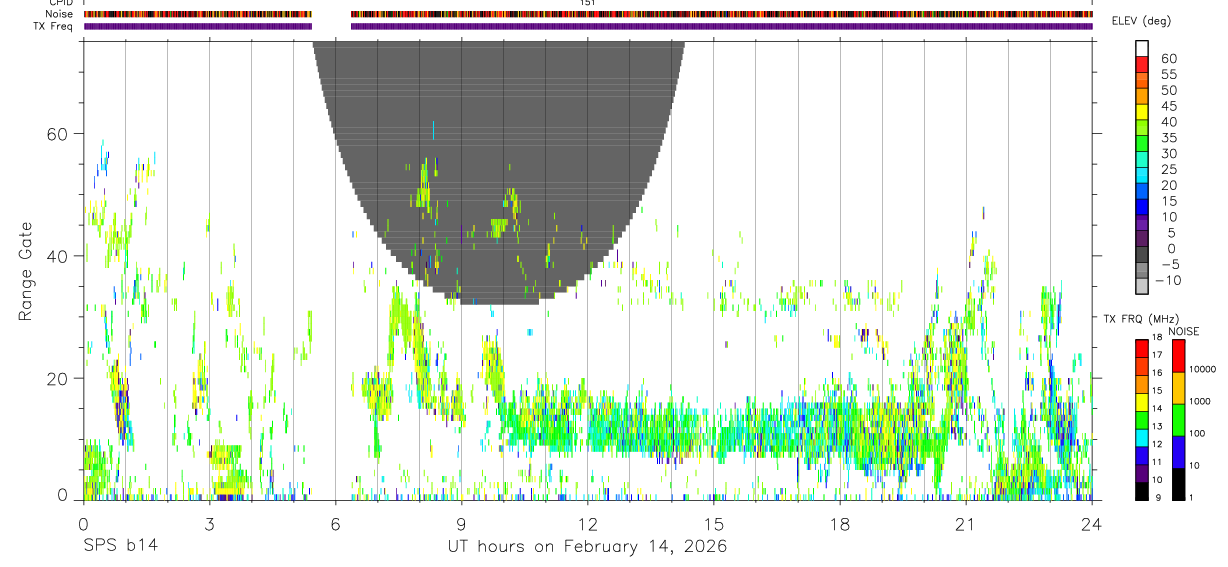Click the lightest grey bottom ELEV colorbar swatch
The width and height of the screenshot is (1228, 567).
(x=1142, y=286)
